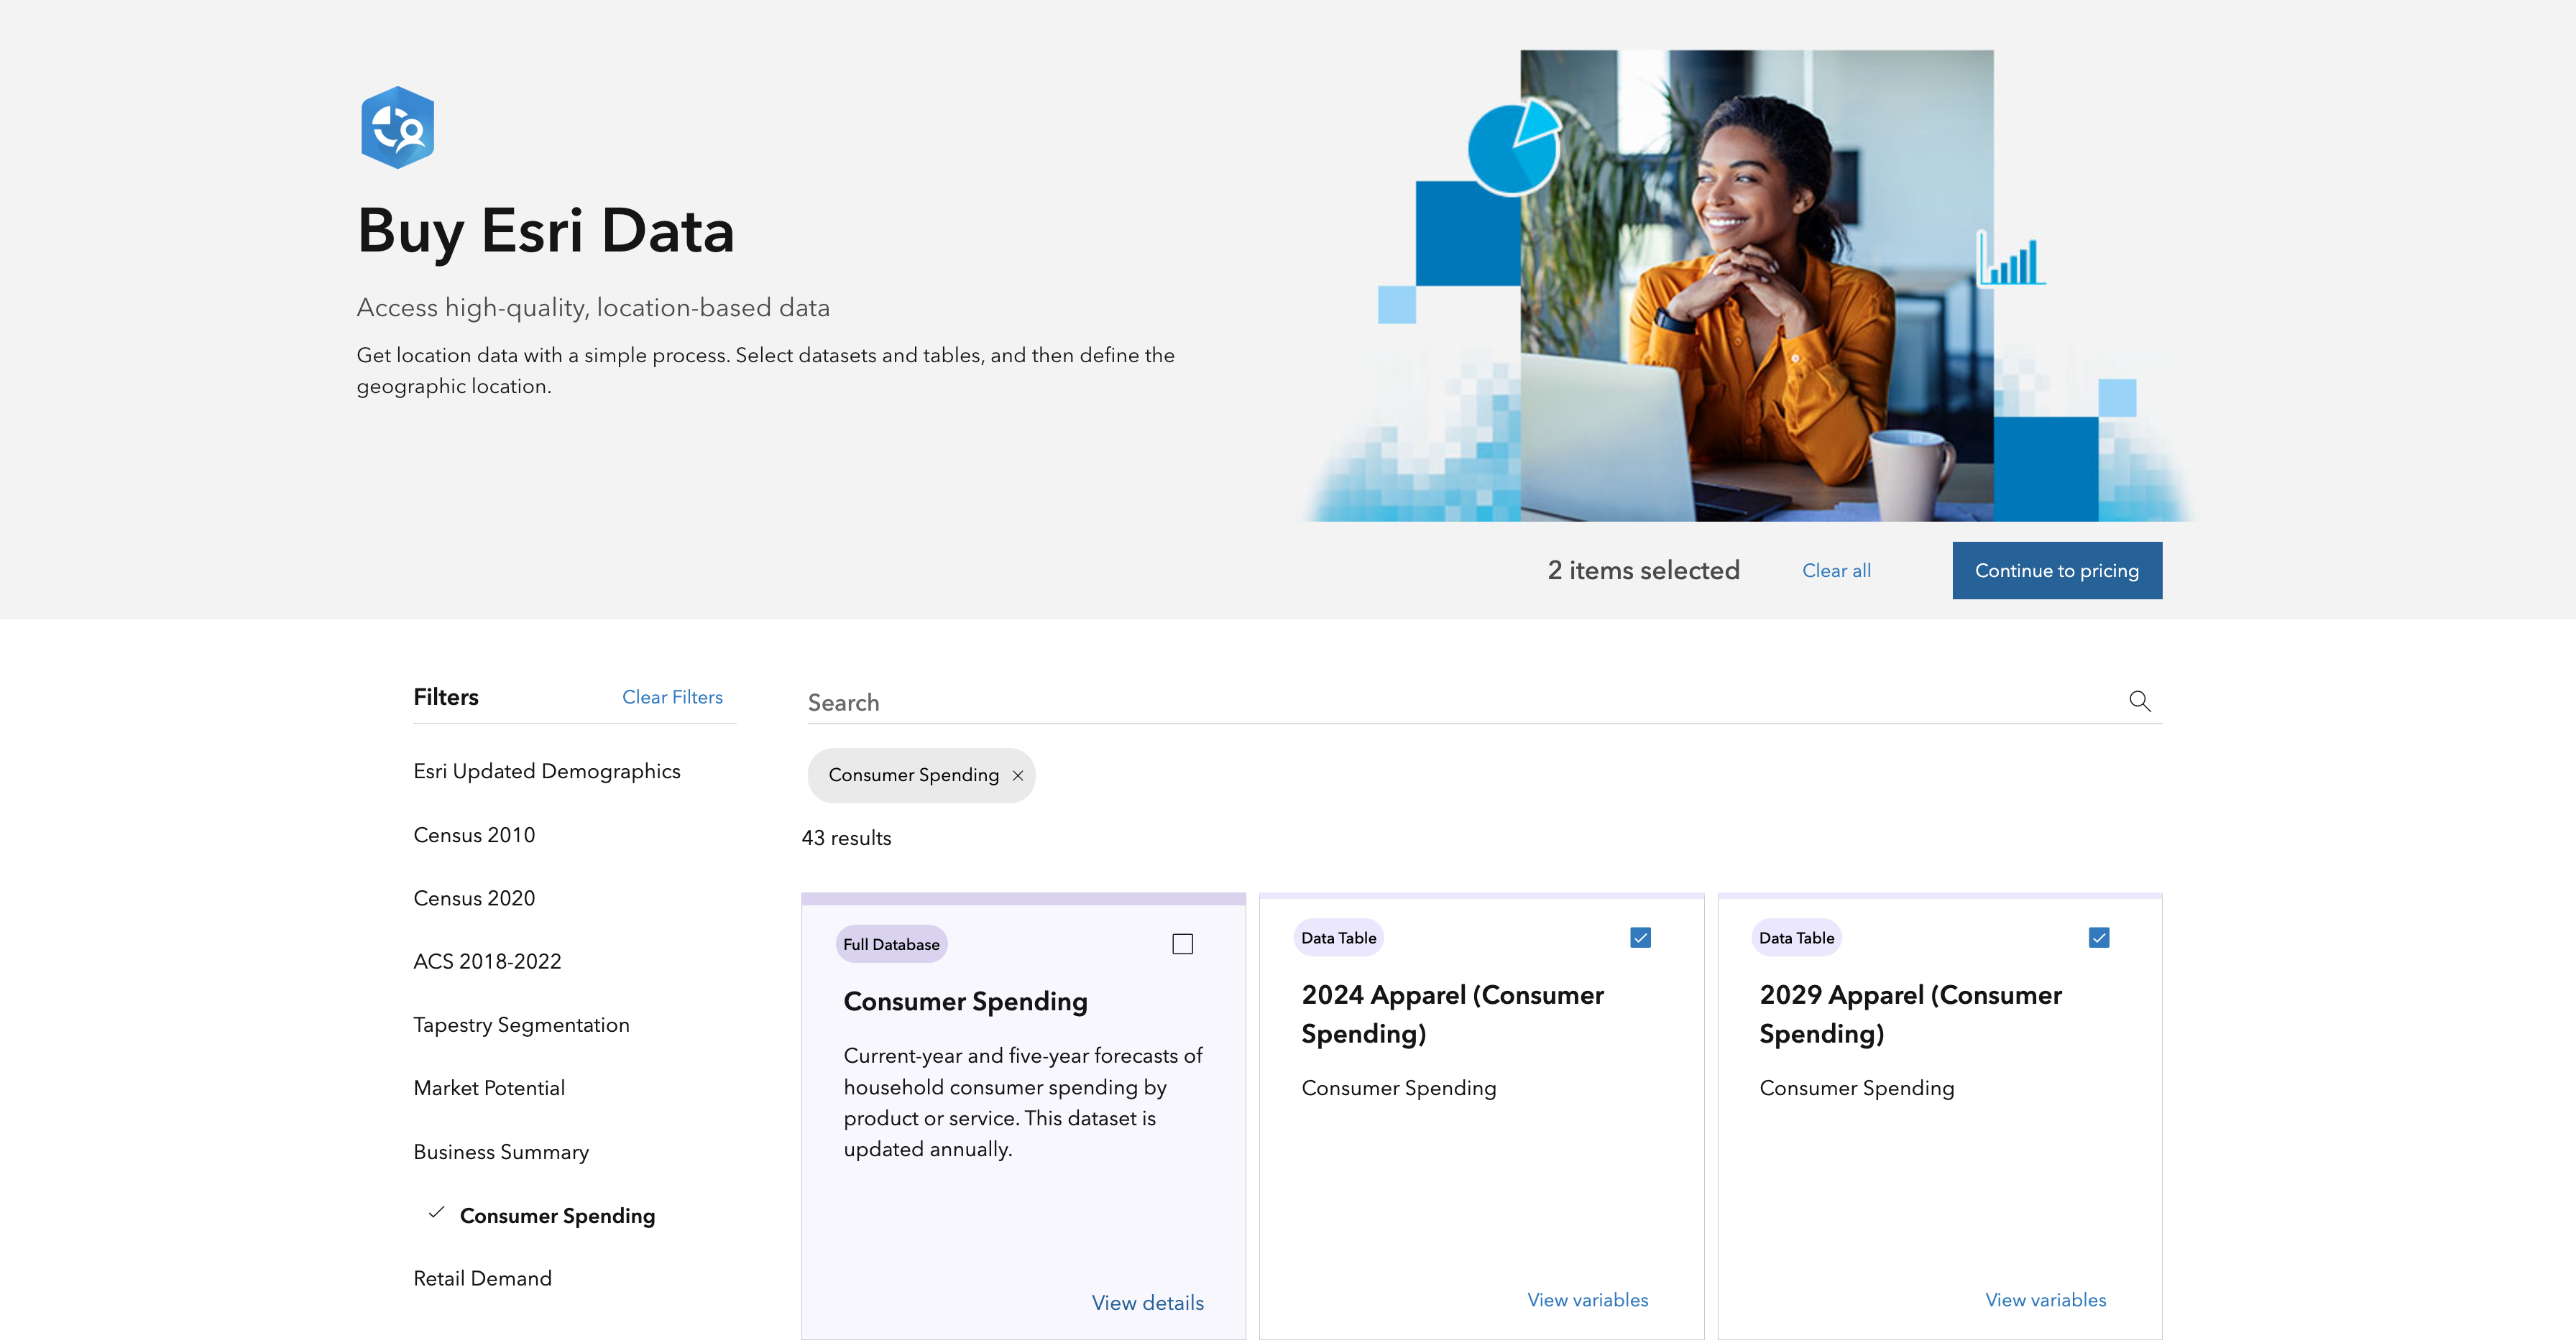Click the Continue to pricing button

(x=2056, y=570)
